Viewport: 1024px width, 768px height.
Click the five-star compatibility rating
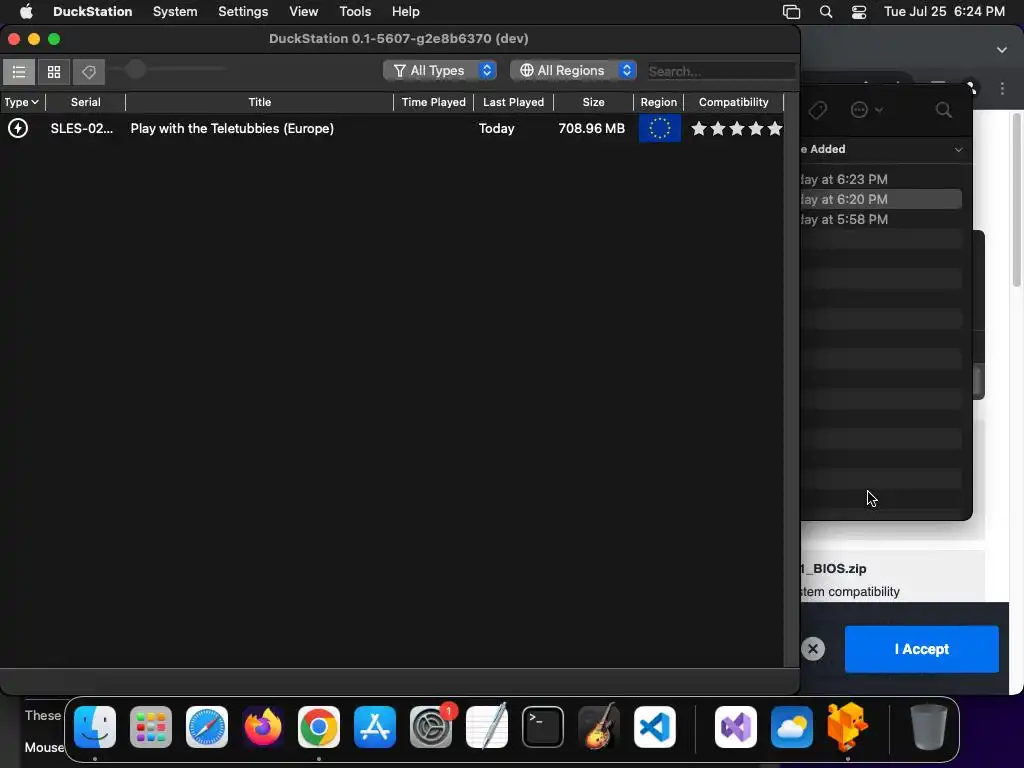tap(737, 128)
